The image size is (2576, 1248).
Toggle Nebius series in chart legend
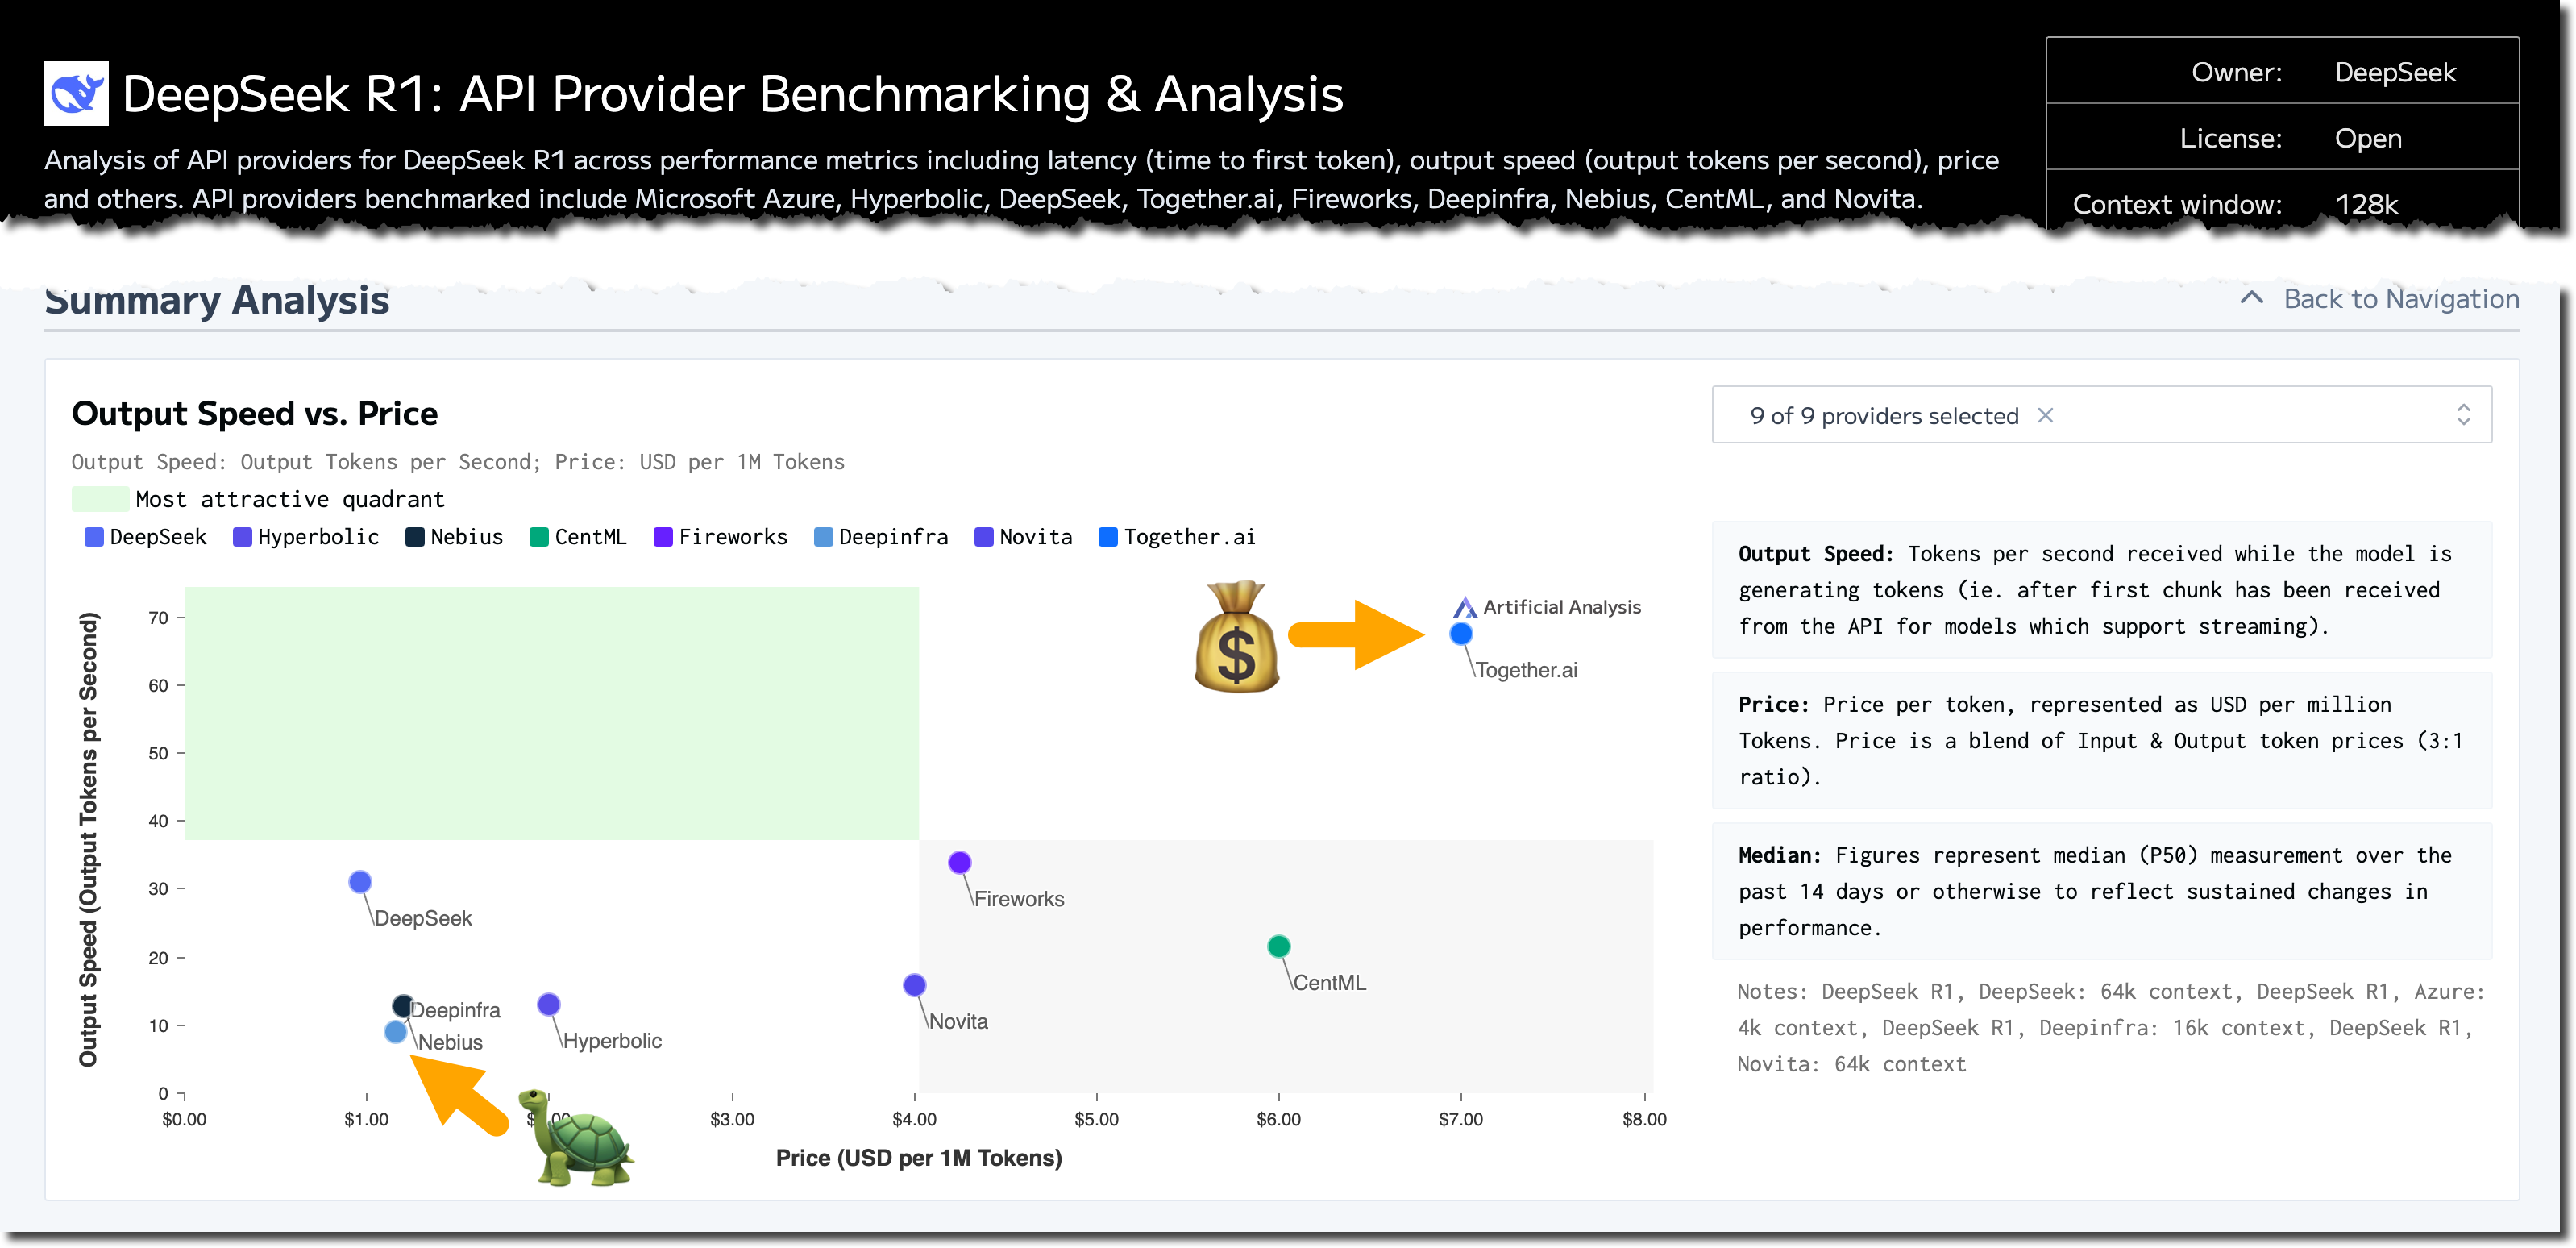tap(454, 537)
